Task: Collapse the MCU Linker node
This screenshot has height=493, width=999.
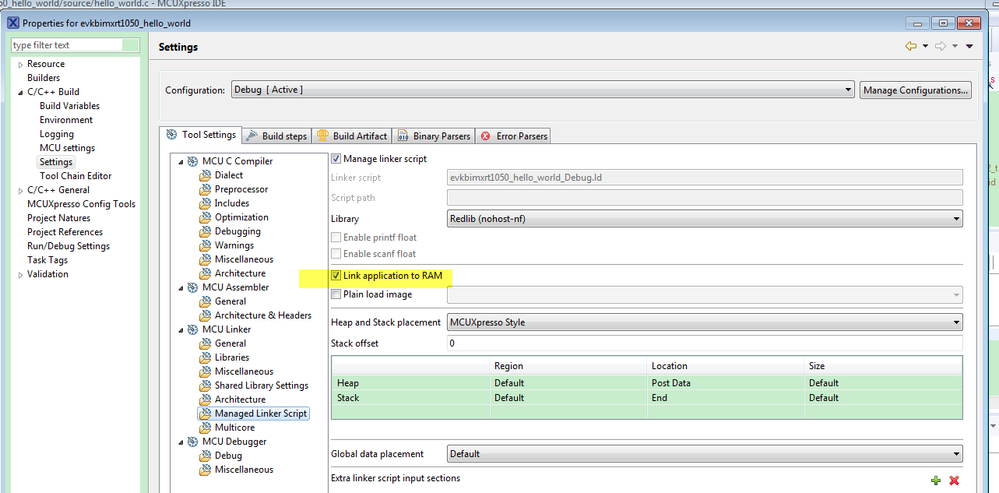Action: tap(181, 330)
